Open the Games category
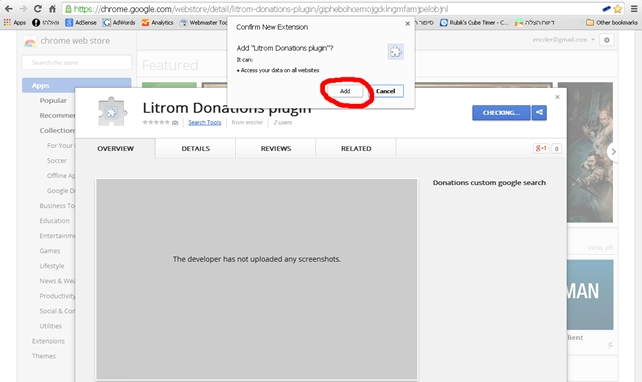Viewport: 642px width, 382px height. click(50, 251)
